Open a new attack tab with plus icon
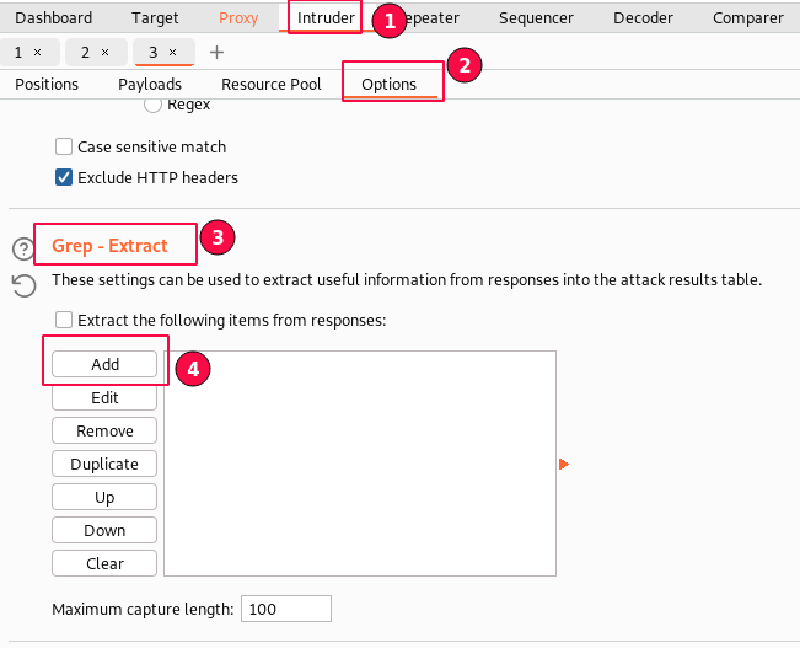The image size is (800, 648). click(x=217, y=52)
